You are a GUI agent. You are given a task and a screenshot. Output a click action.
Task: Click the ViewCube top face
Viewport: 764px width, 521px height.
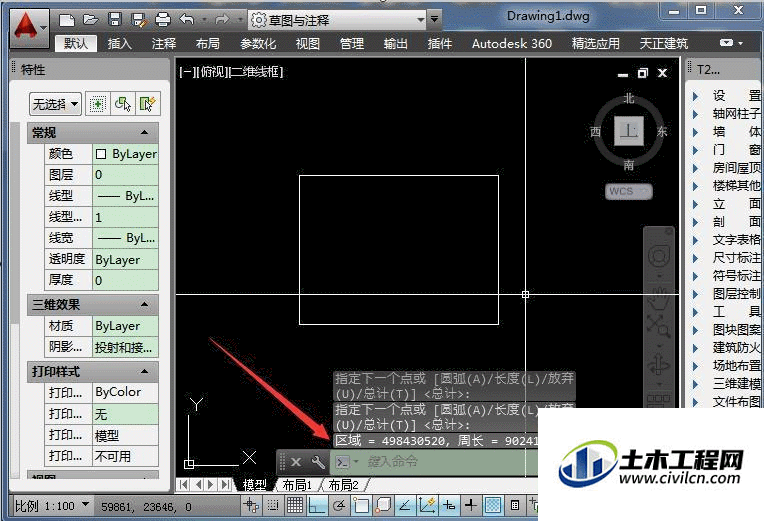click(x=629, y=131)
